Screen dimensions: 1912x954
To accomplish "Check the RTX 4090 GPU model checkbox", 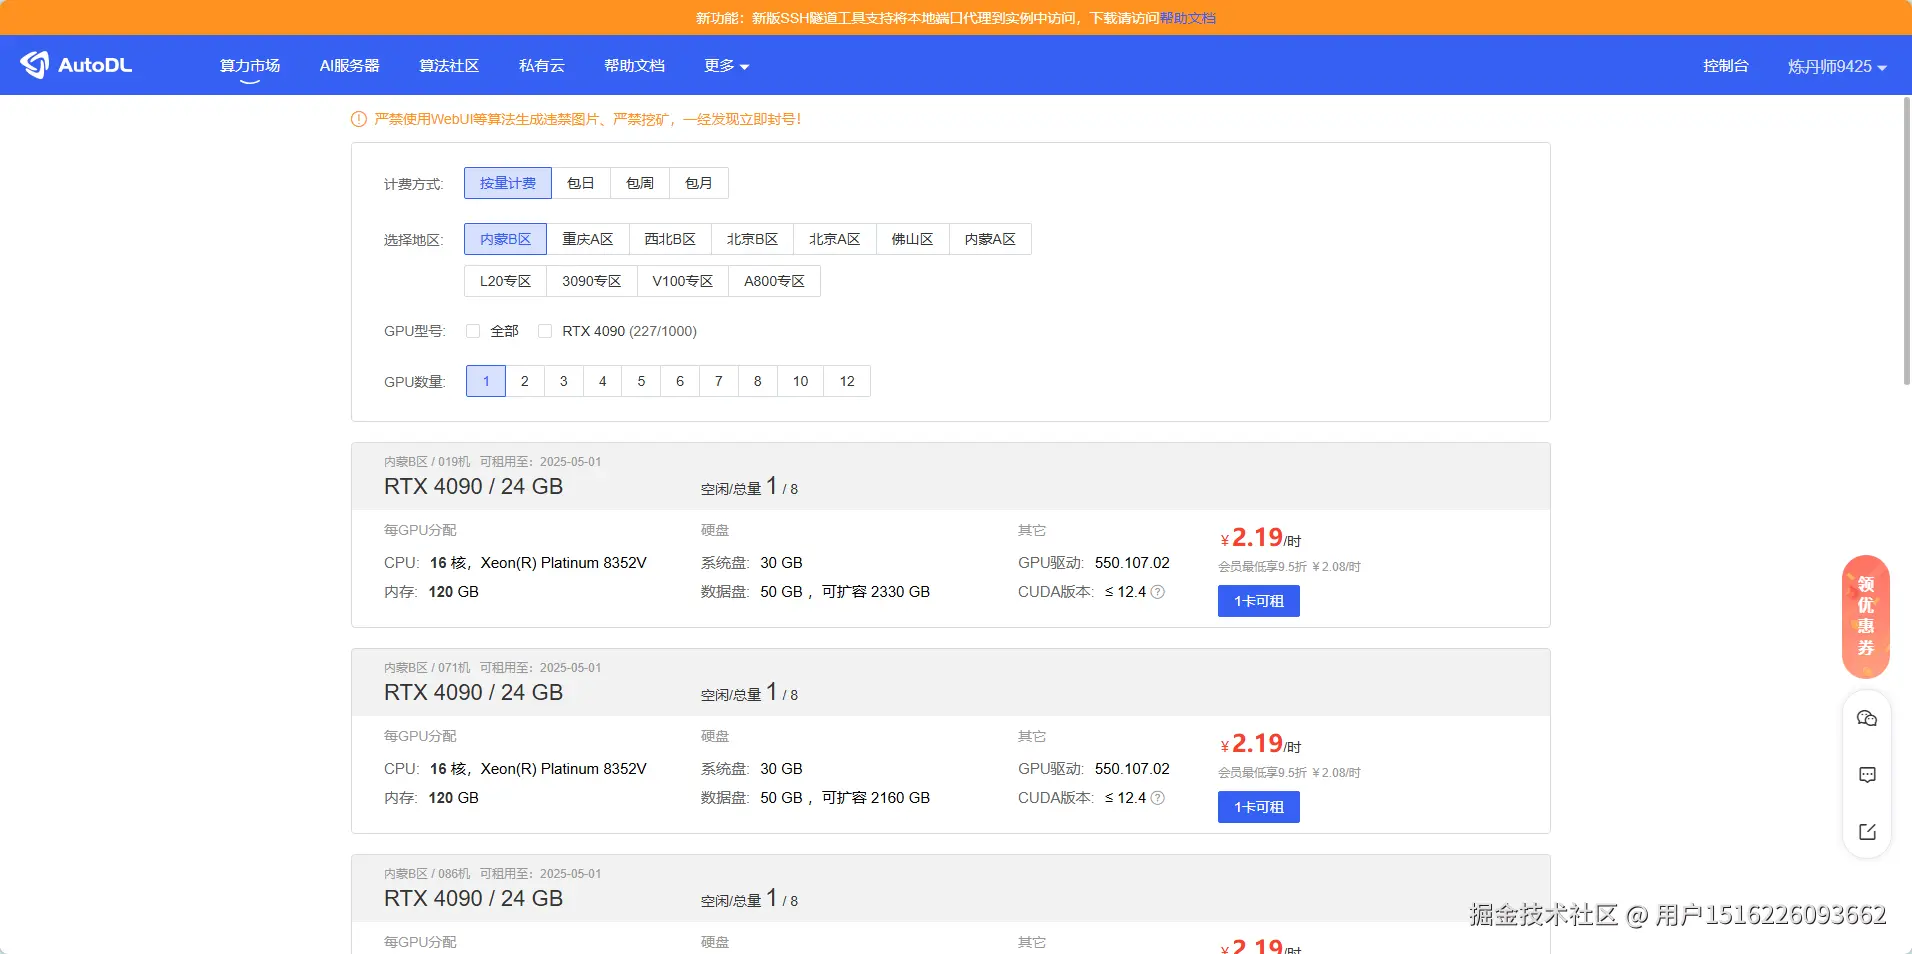I will pyautogui.click(x=545, y=331).
